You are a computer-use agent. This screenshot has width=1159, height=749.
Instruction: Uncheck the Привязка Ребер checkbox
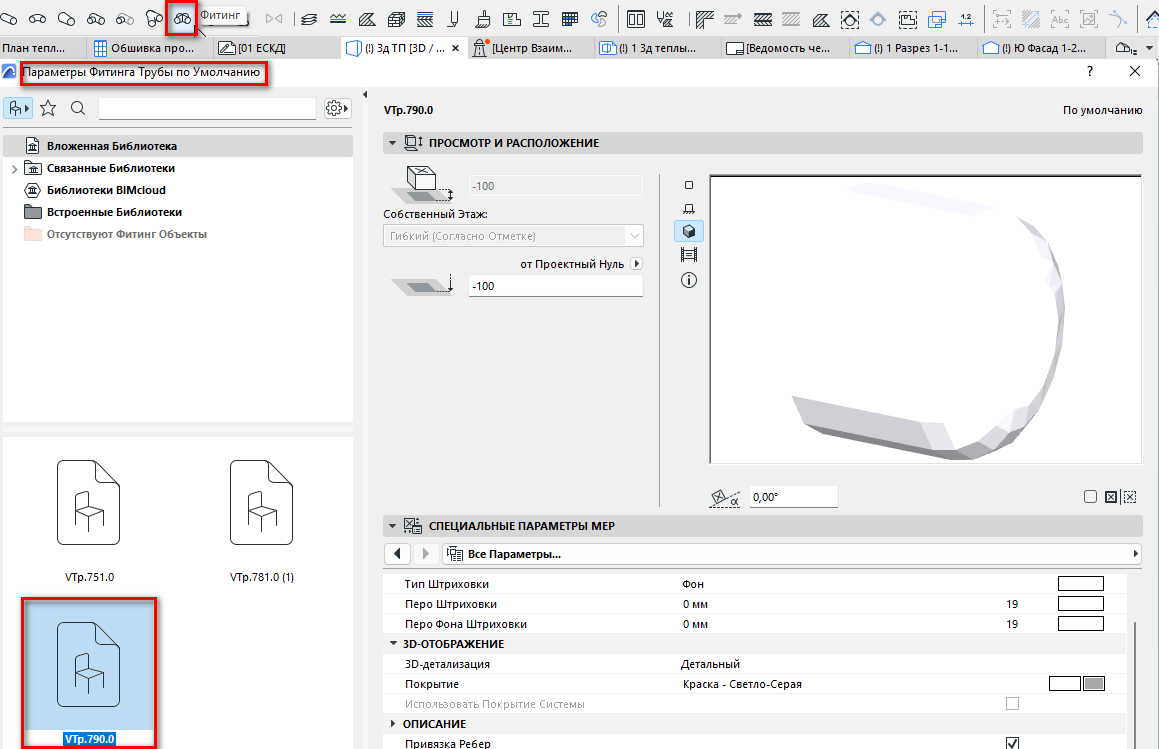tap(1012, 742)
